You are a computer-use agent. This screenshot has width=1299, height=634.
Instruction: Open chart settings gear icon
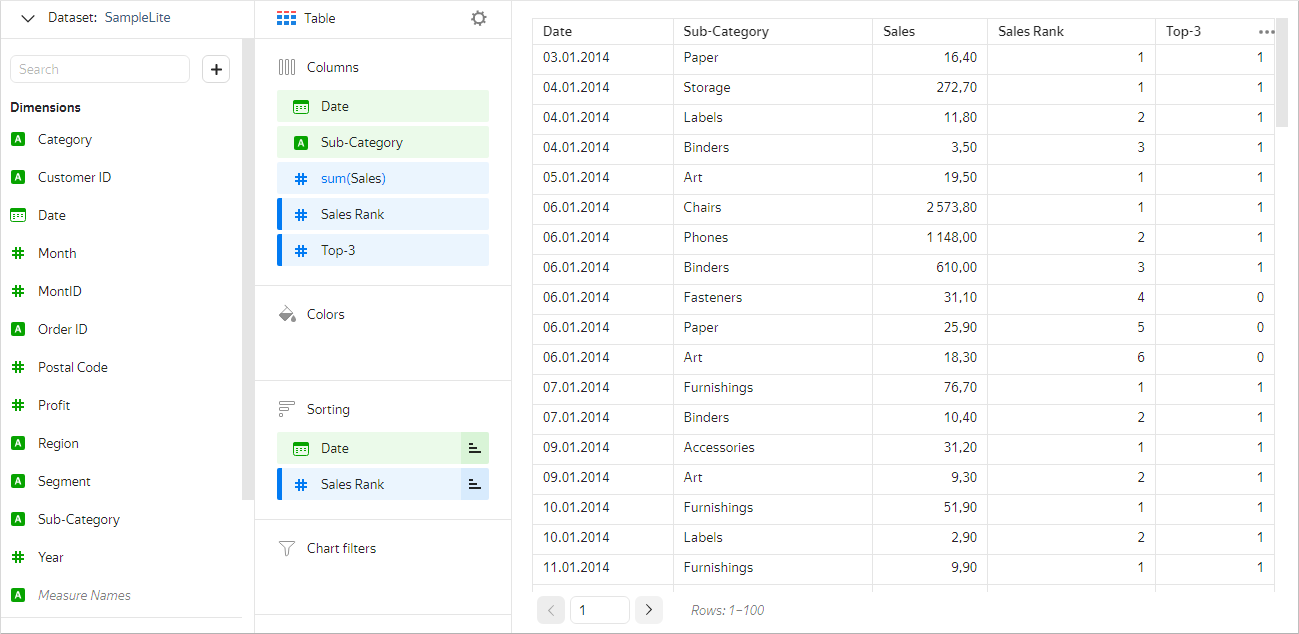(479, 18)
